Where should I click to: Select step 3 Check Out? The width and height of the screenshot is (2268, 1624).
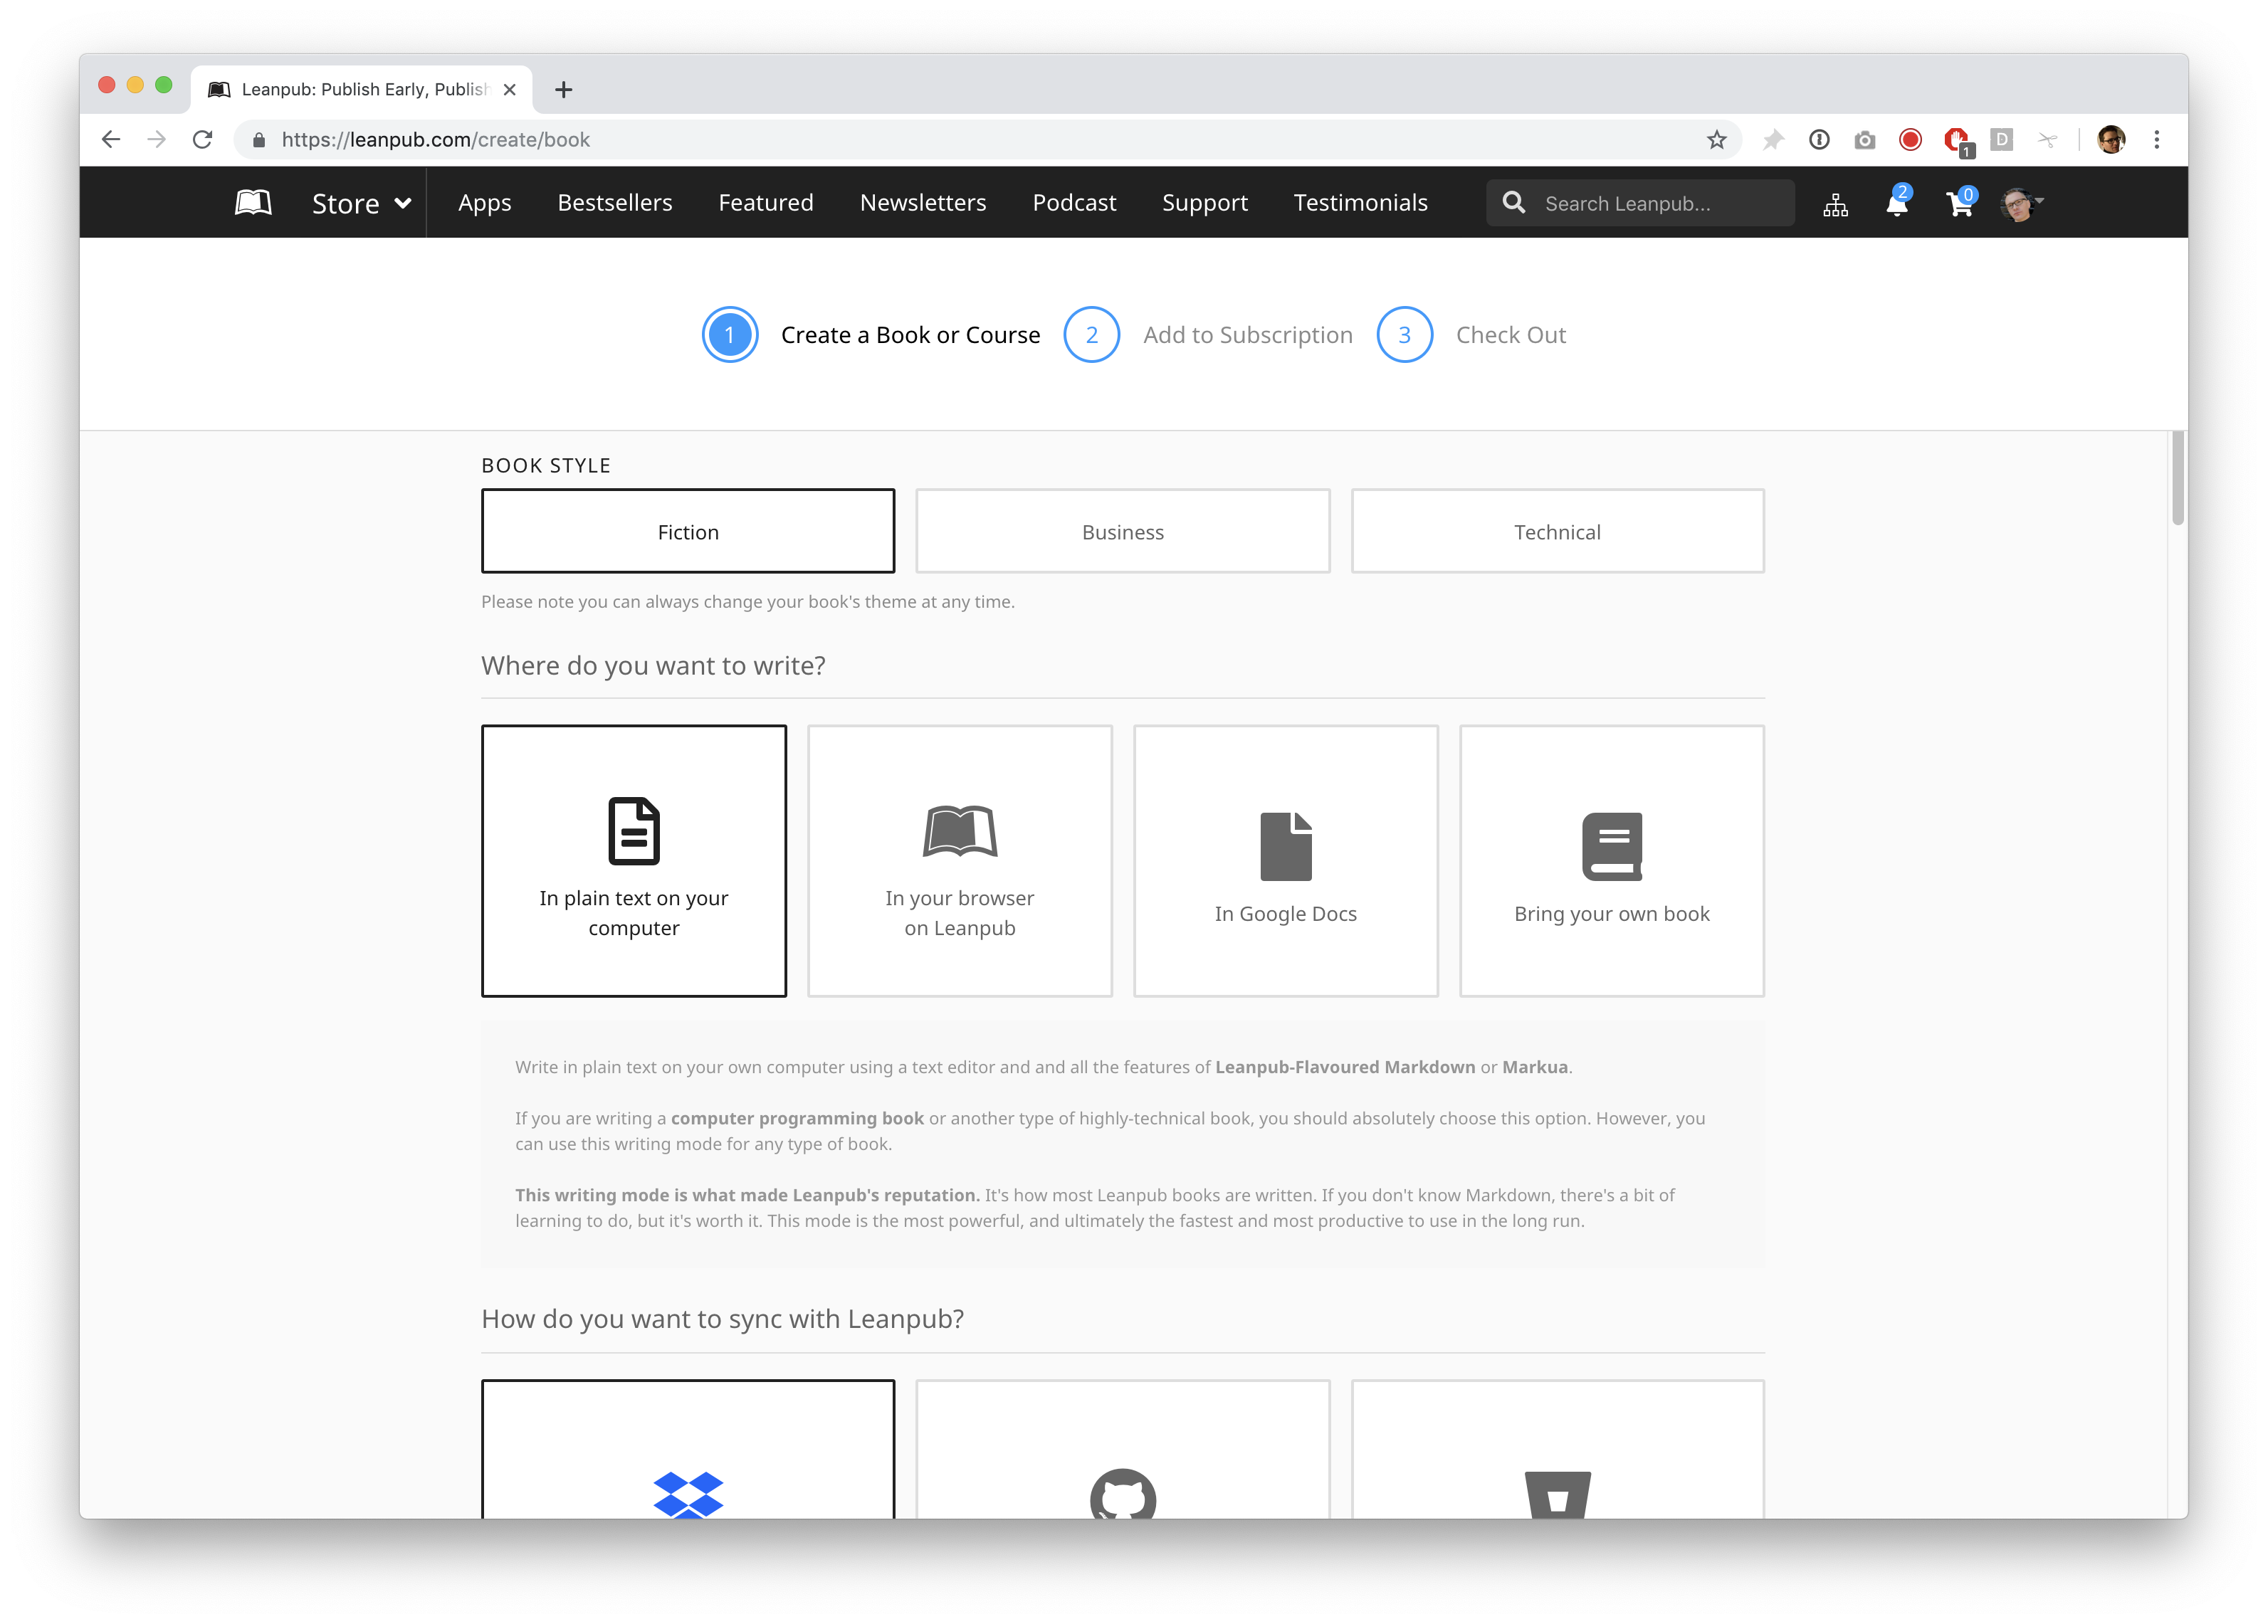point(1471,335)
